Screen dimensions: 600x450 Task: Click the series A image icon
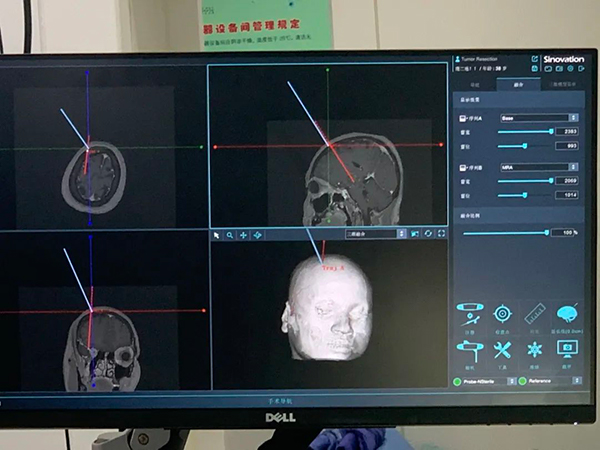click(462, 118)
